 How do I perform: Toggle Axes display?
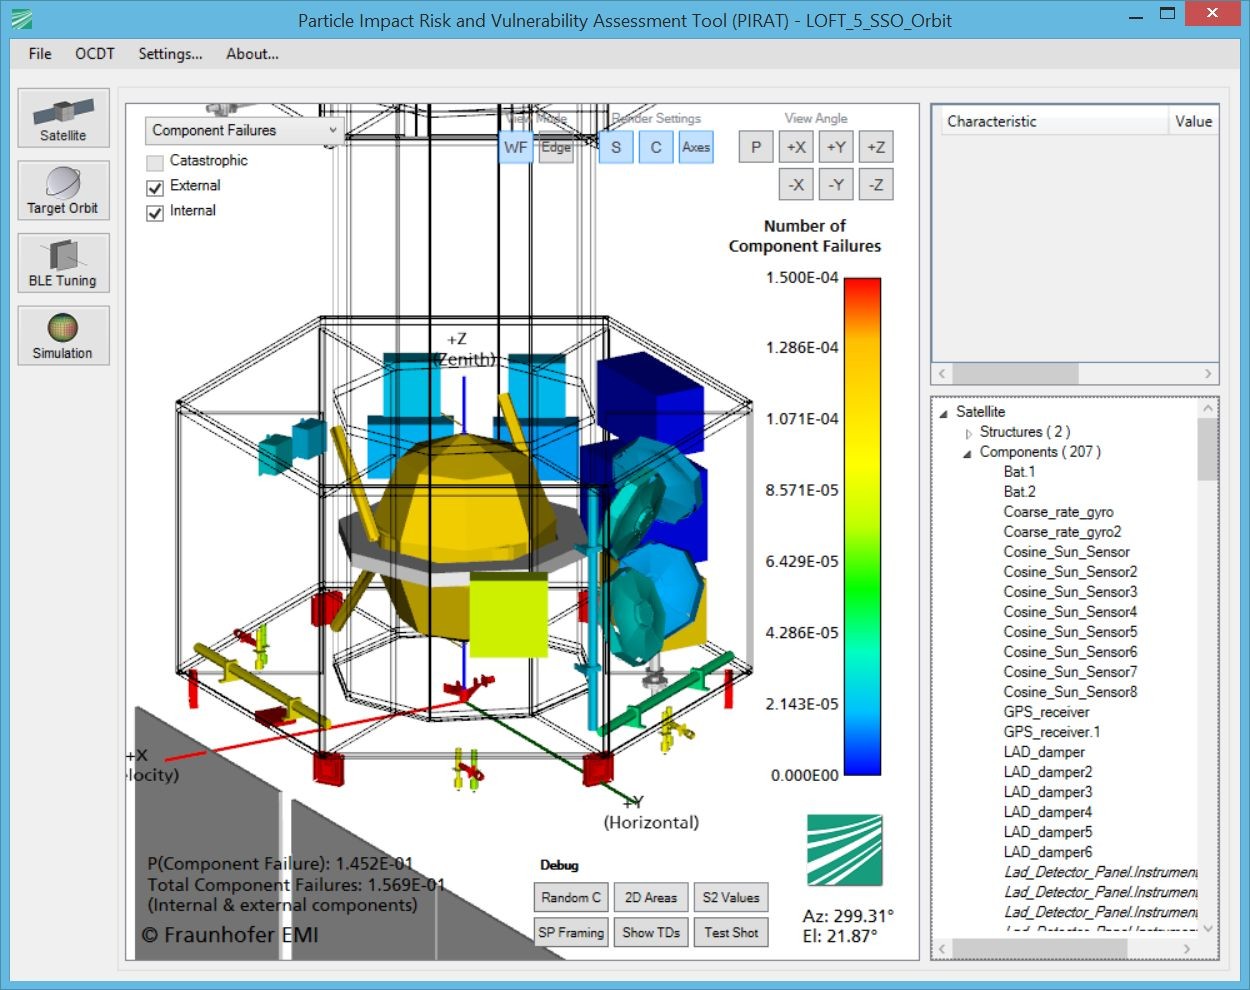(696, 147)
